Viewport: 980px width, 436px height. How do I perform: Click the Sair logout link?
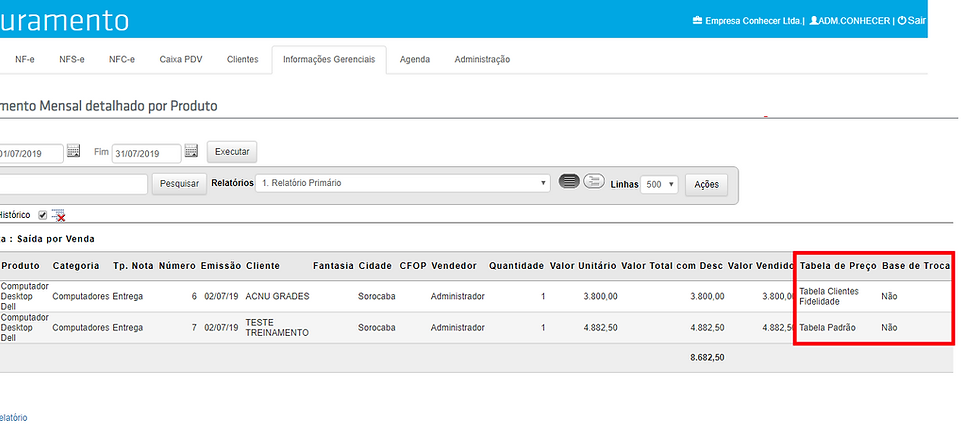916,21
